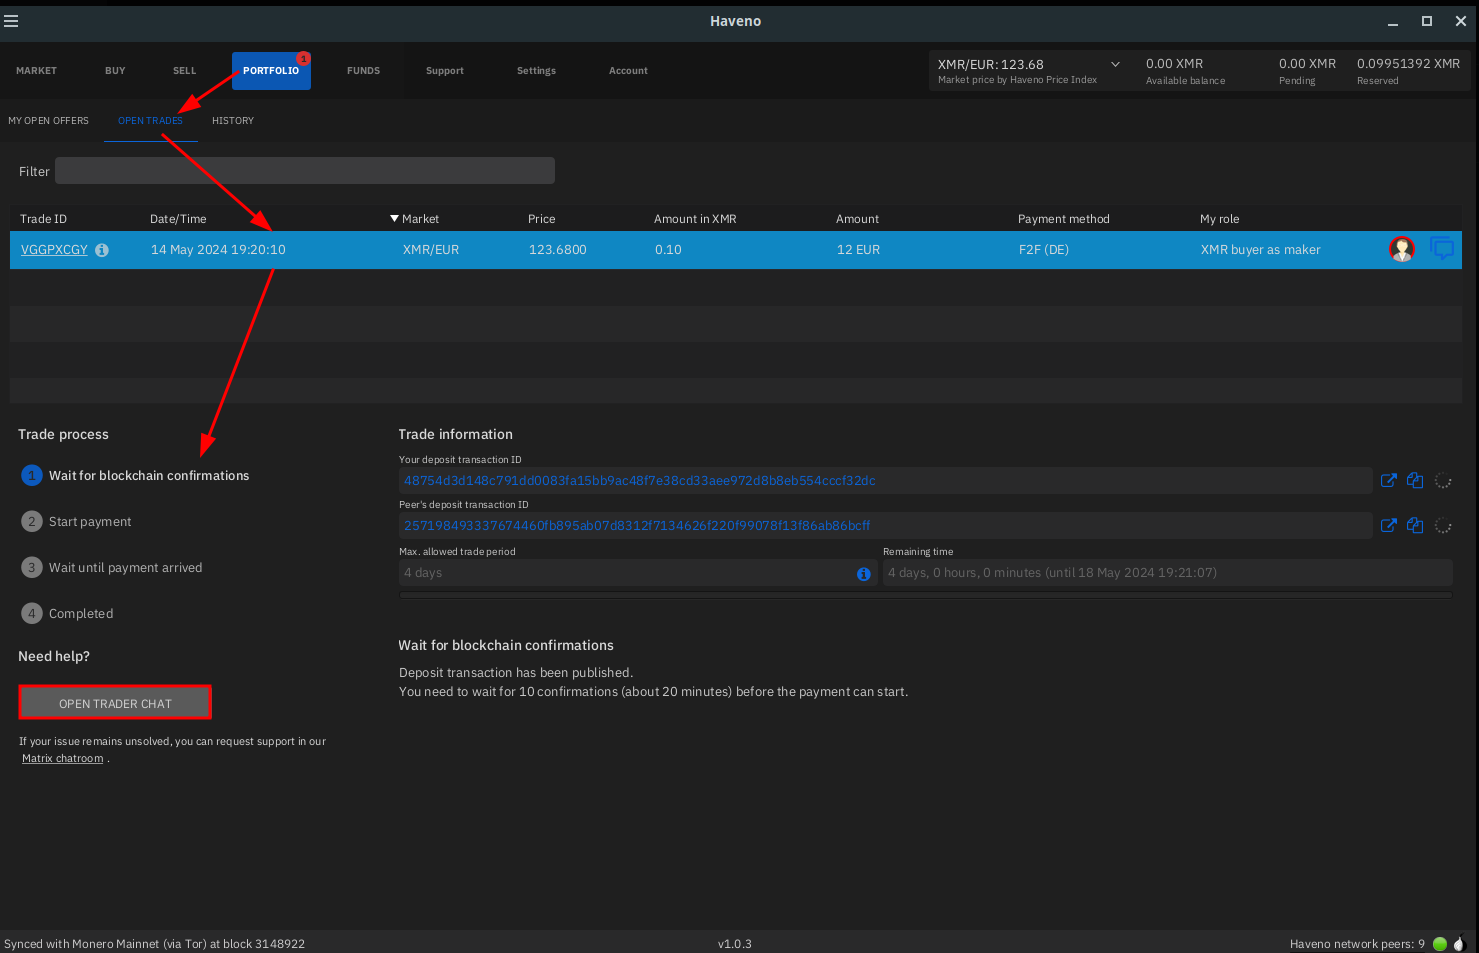Sort by Trade ID column header
The height and width of the screenshot is (953, 1479).
tap(43, 219)
